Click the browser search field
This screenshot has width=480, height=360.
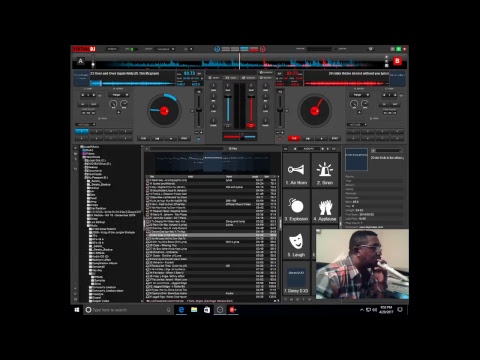tap(187, 149)
